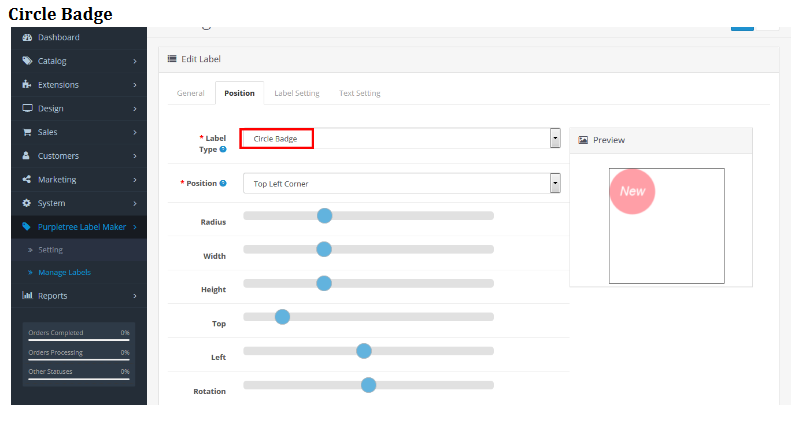The height and width of the screenshot is (425, 796).
Task: Open the Position dropdown arrow
Action: [x=555, y=183]
